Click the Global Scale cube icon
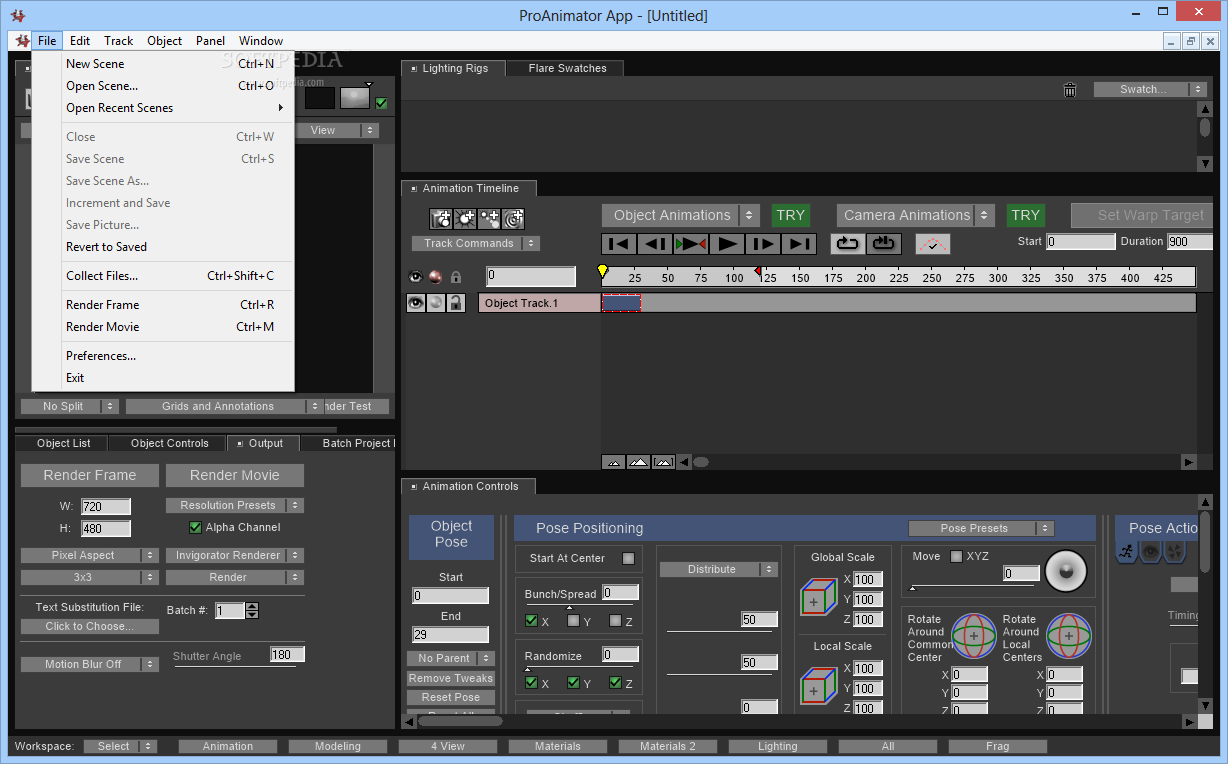Screen dimensions: 1228x764 (818, 598)
